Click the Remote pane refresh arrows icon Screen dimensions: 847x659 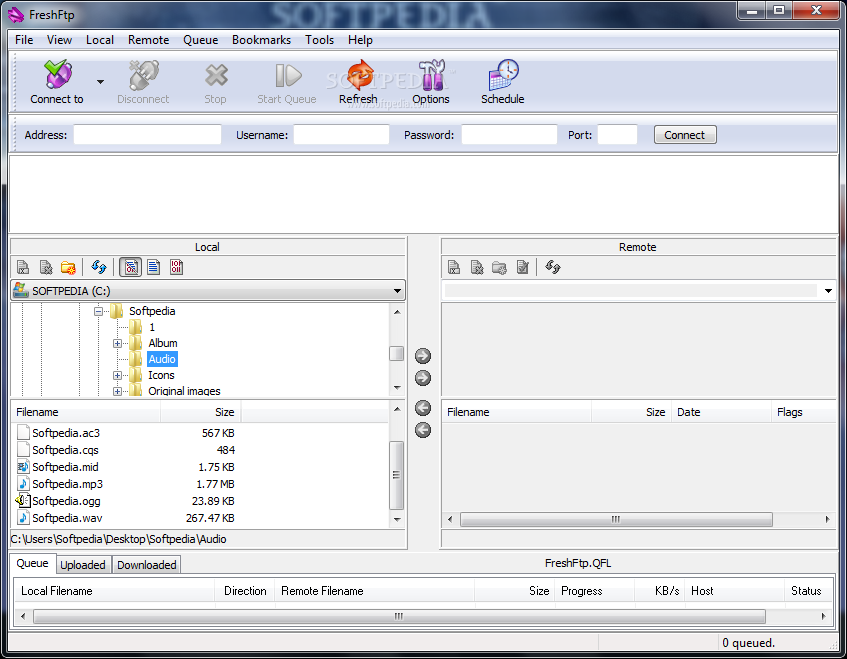tap(553, 267)
